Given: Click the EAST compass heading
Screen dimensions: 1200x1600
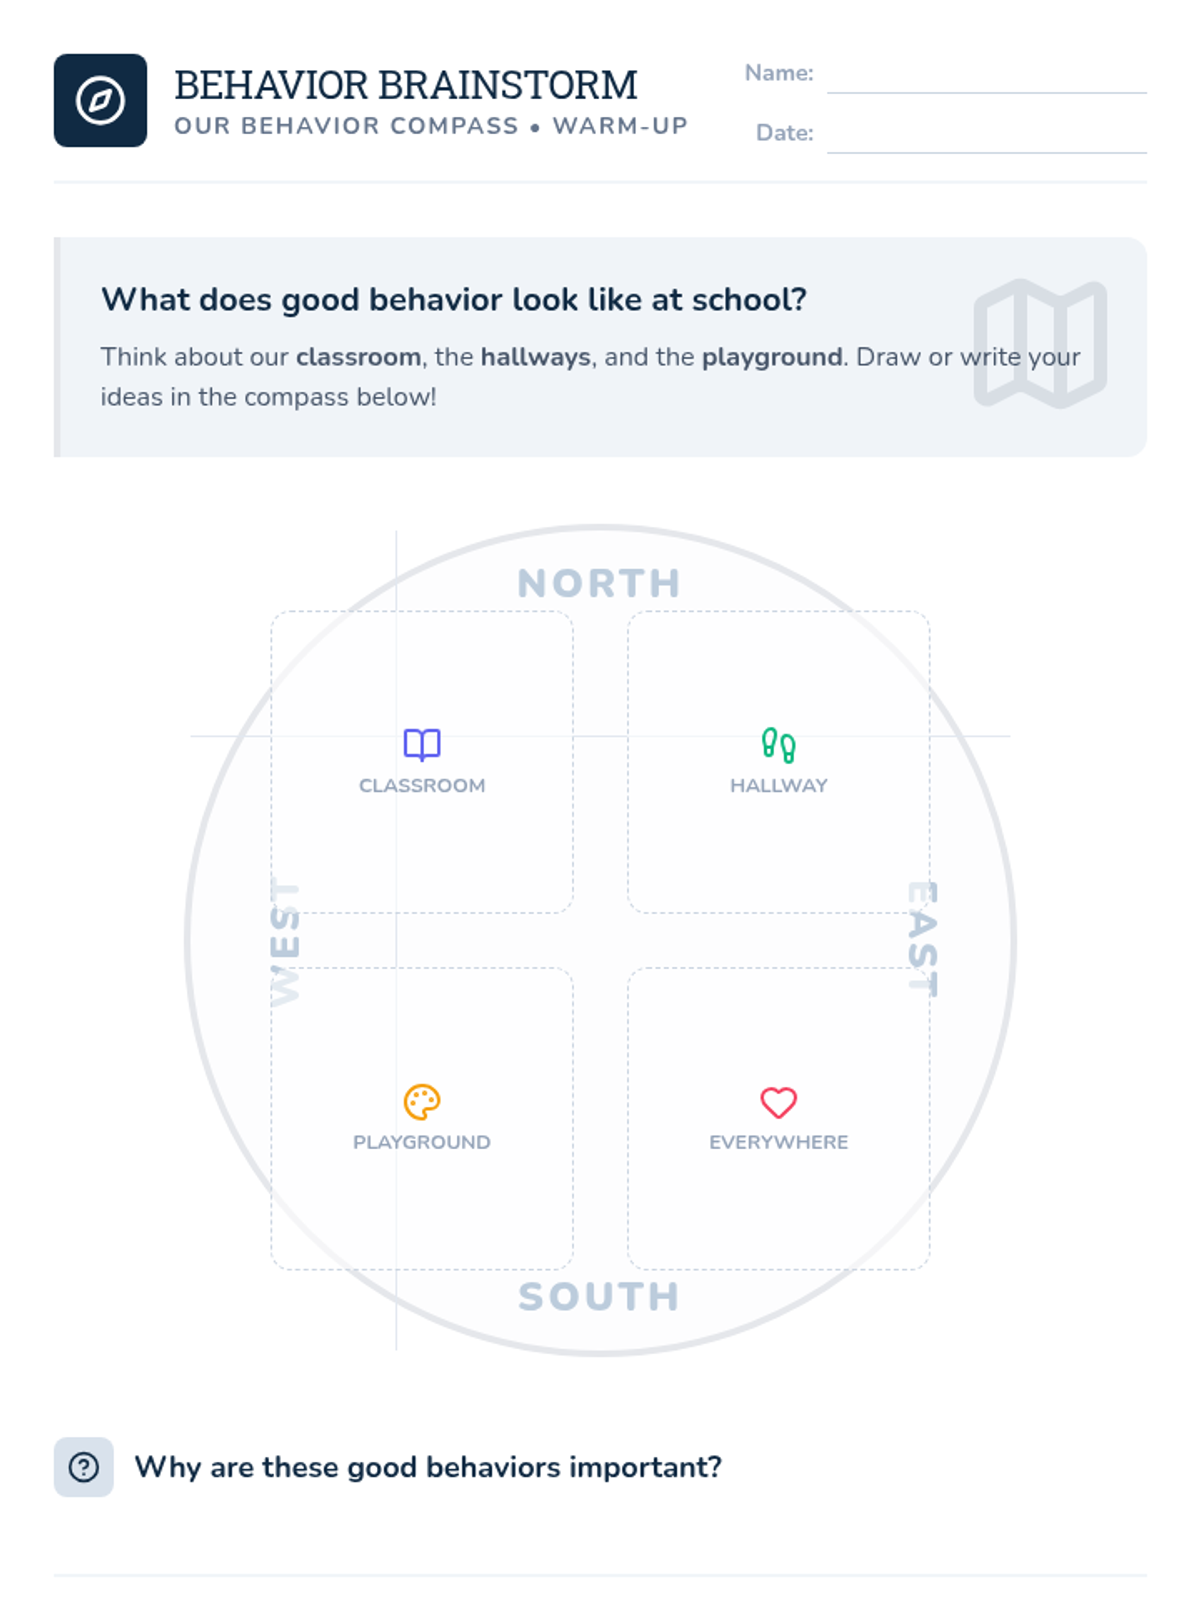Looking at the screenshot, I should click(922, 939).
